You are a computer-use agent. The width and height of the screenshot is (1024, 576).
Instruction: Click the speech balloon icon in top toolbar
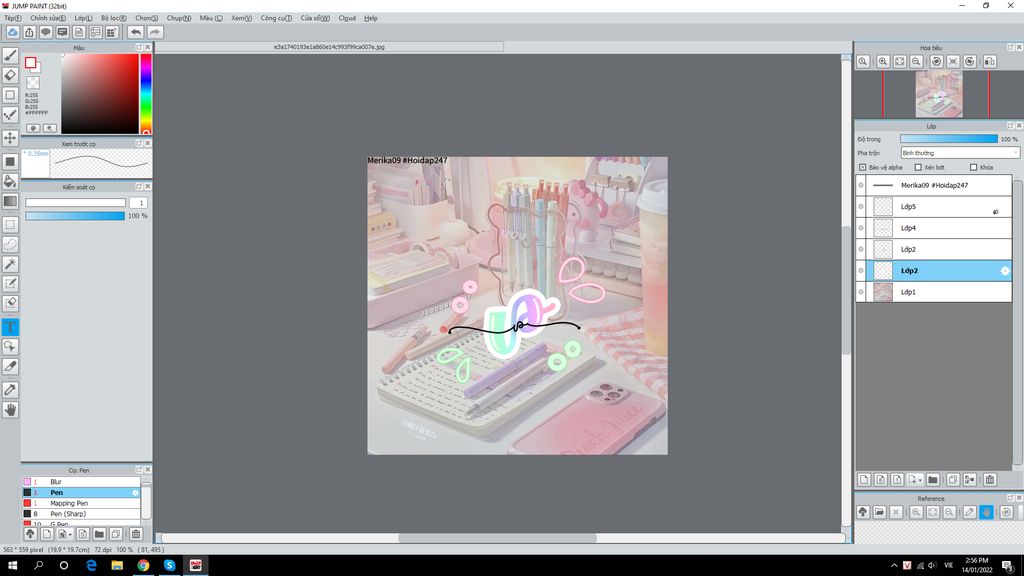pos(46,32)
